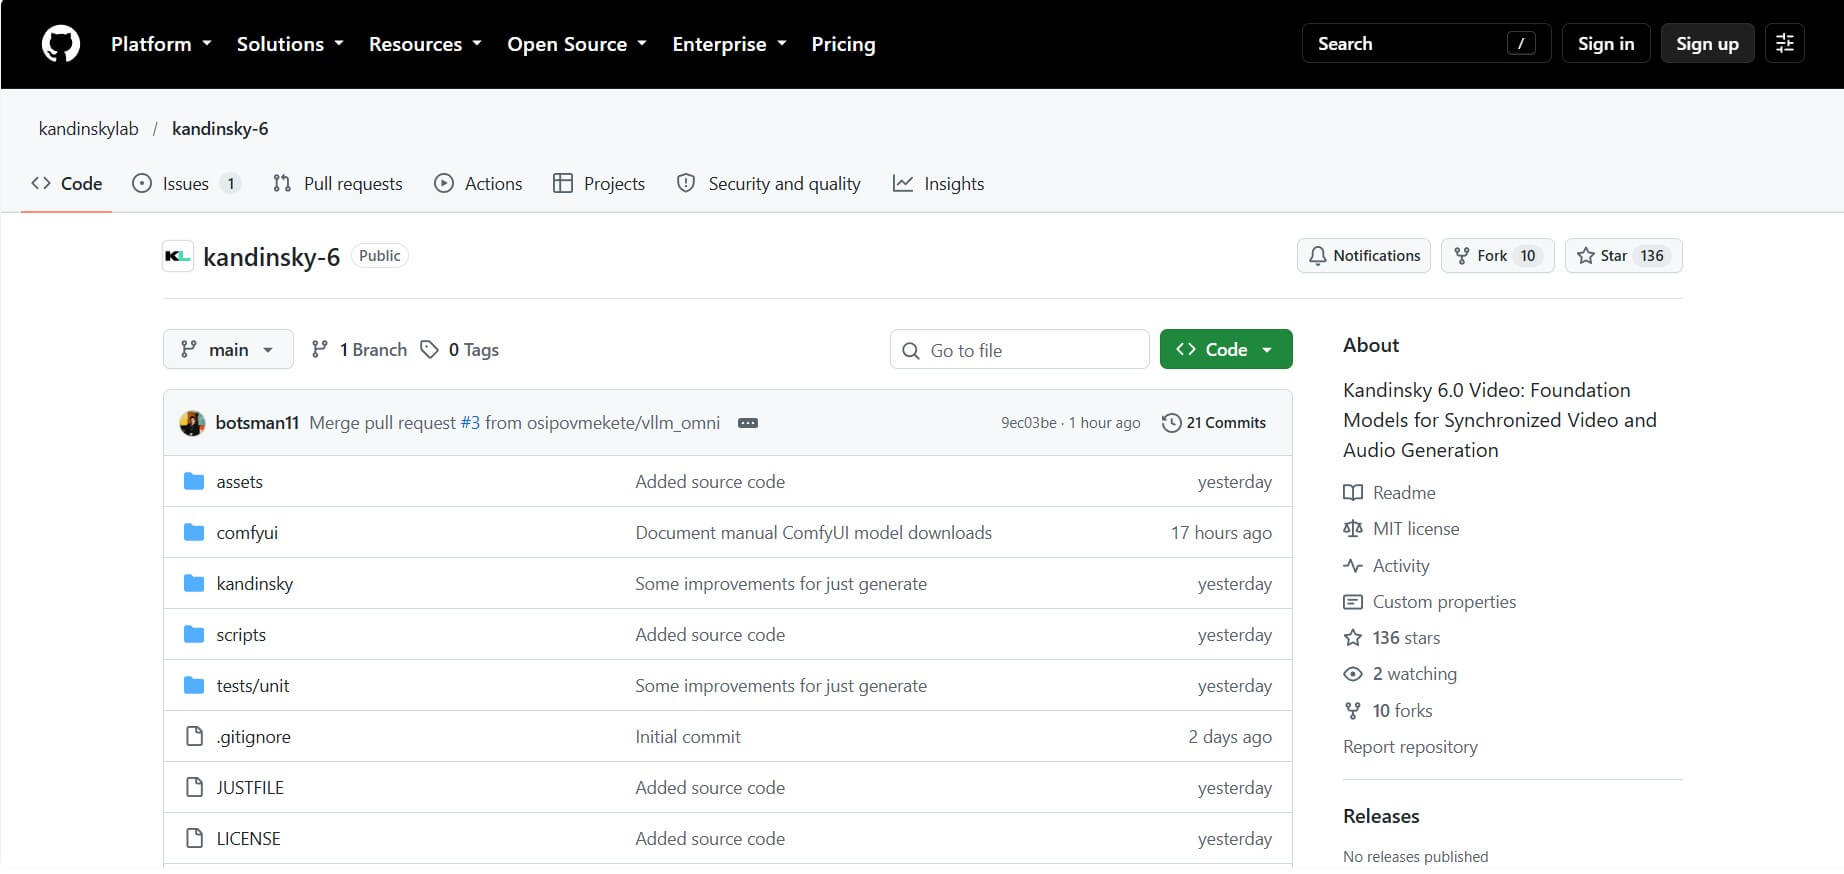1844x874 pixels.
Task: Open the main branch selector dropdown
Action: (x=228, y=349)
